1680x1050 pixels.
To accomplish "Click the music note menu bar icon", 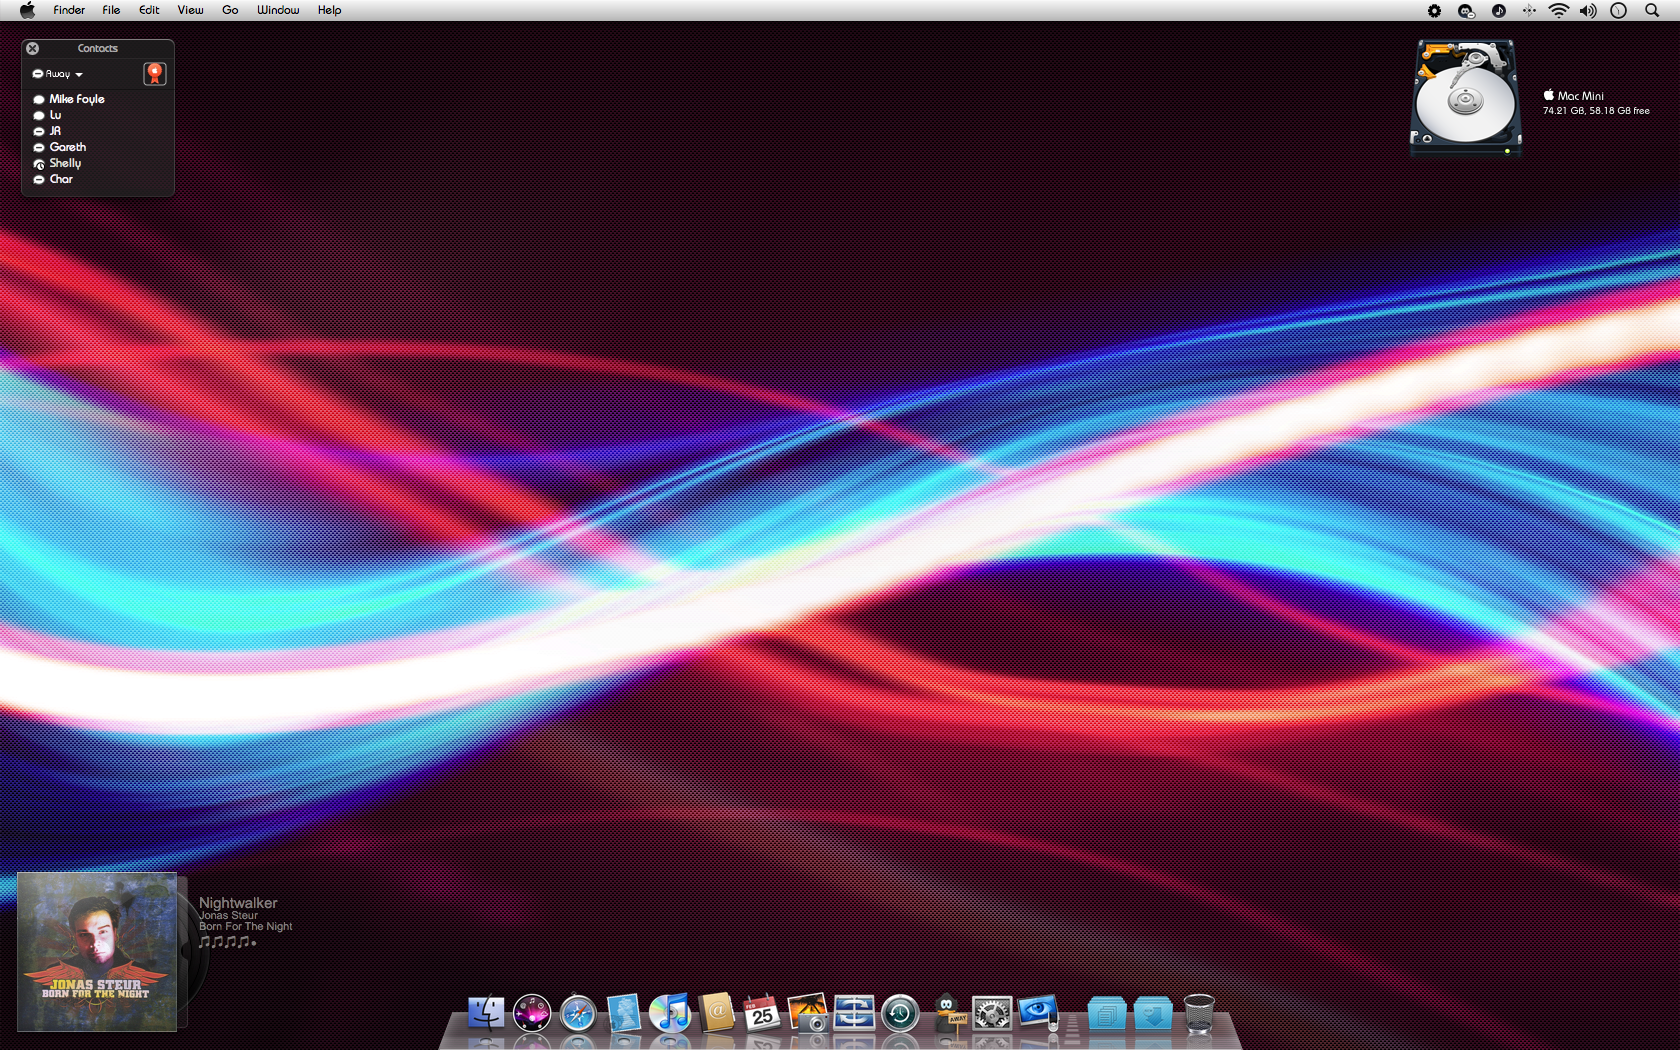I will [1498, 10].
